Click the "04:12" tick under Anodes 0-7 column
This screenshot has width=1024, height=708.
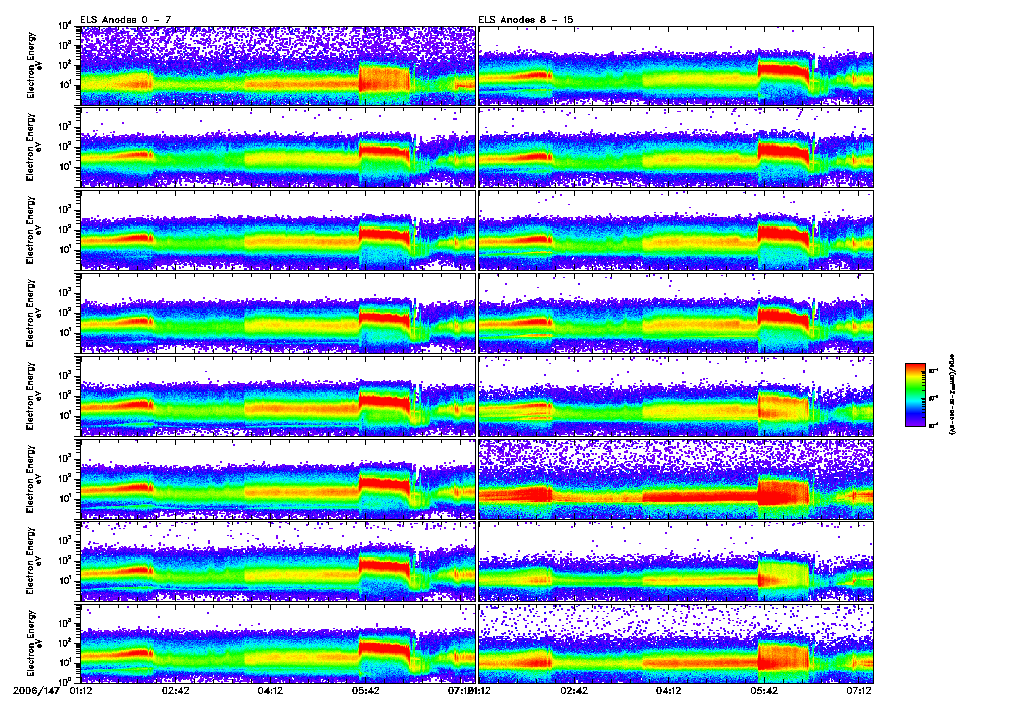coord(270,690)
